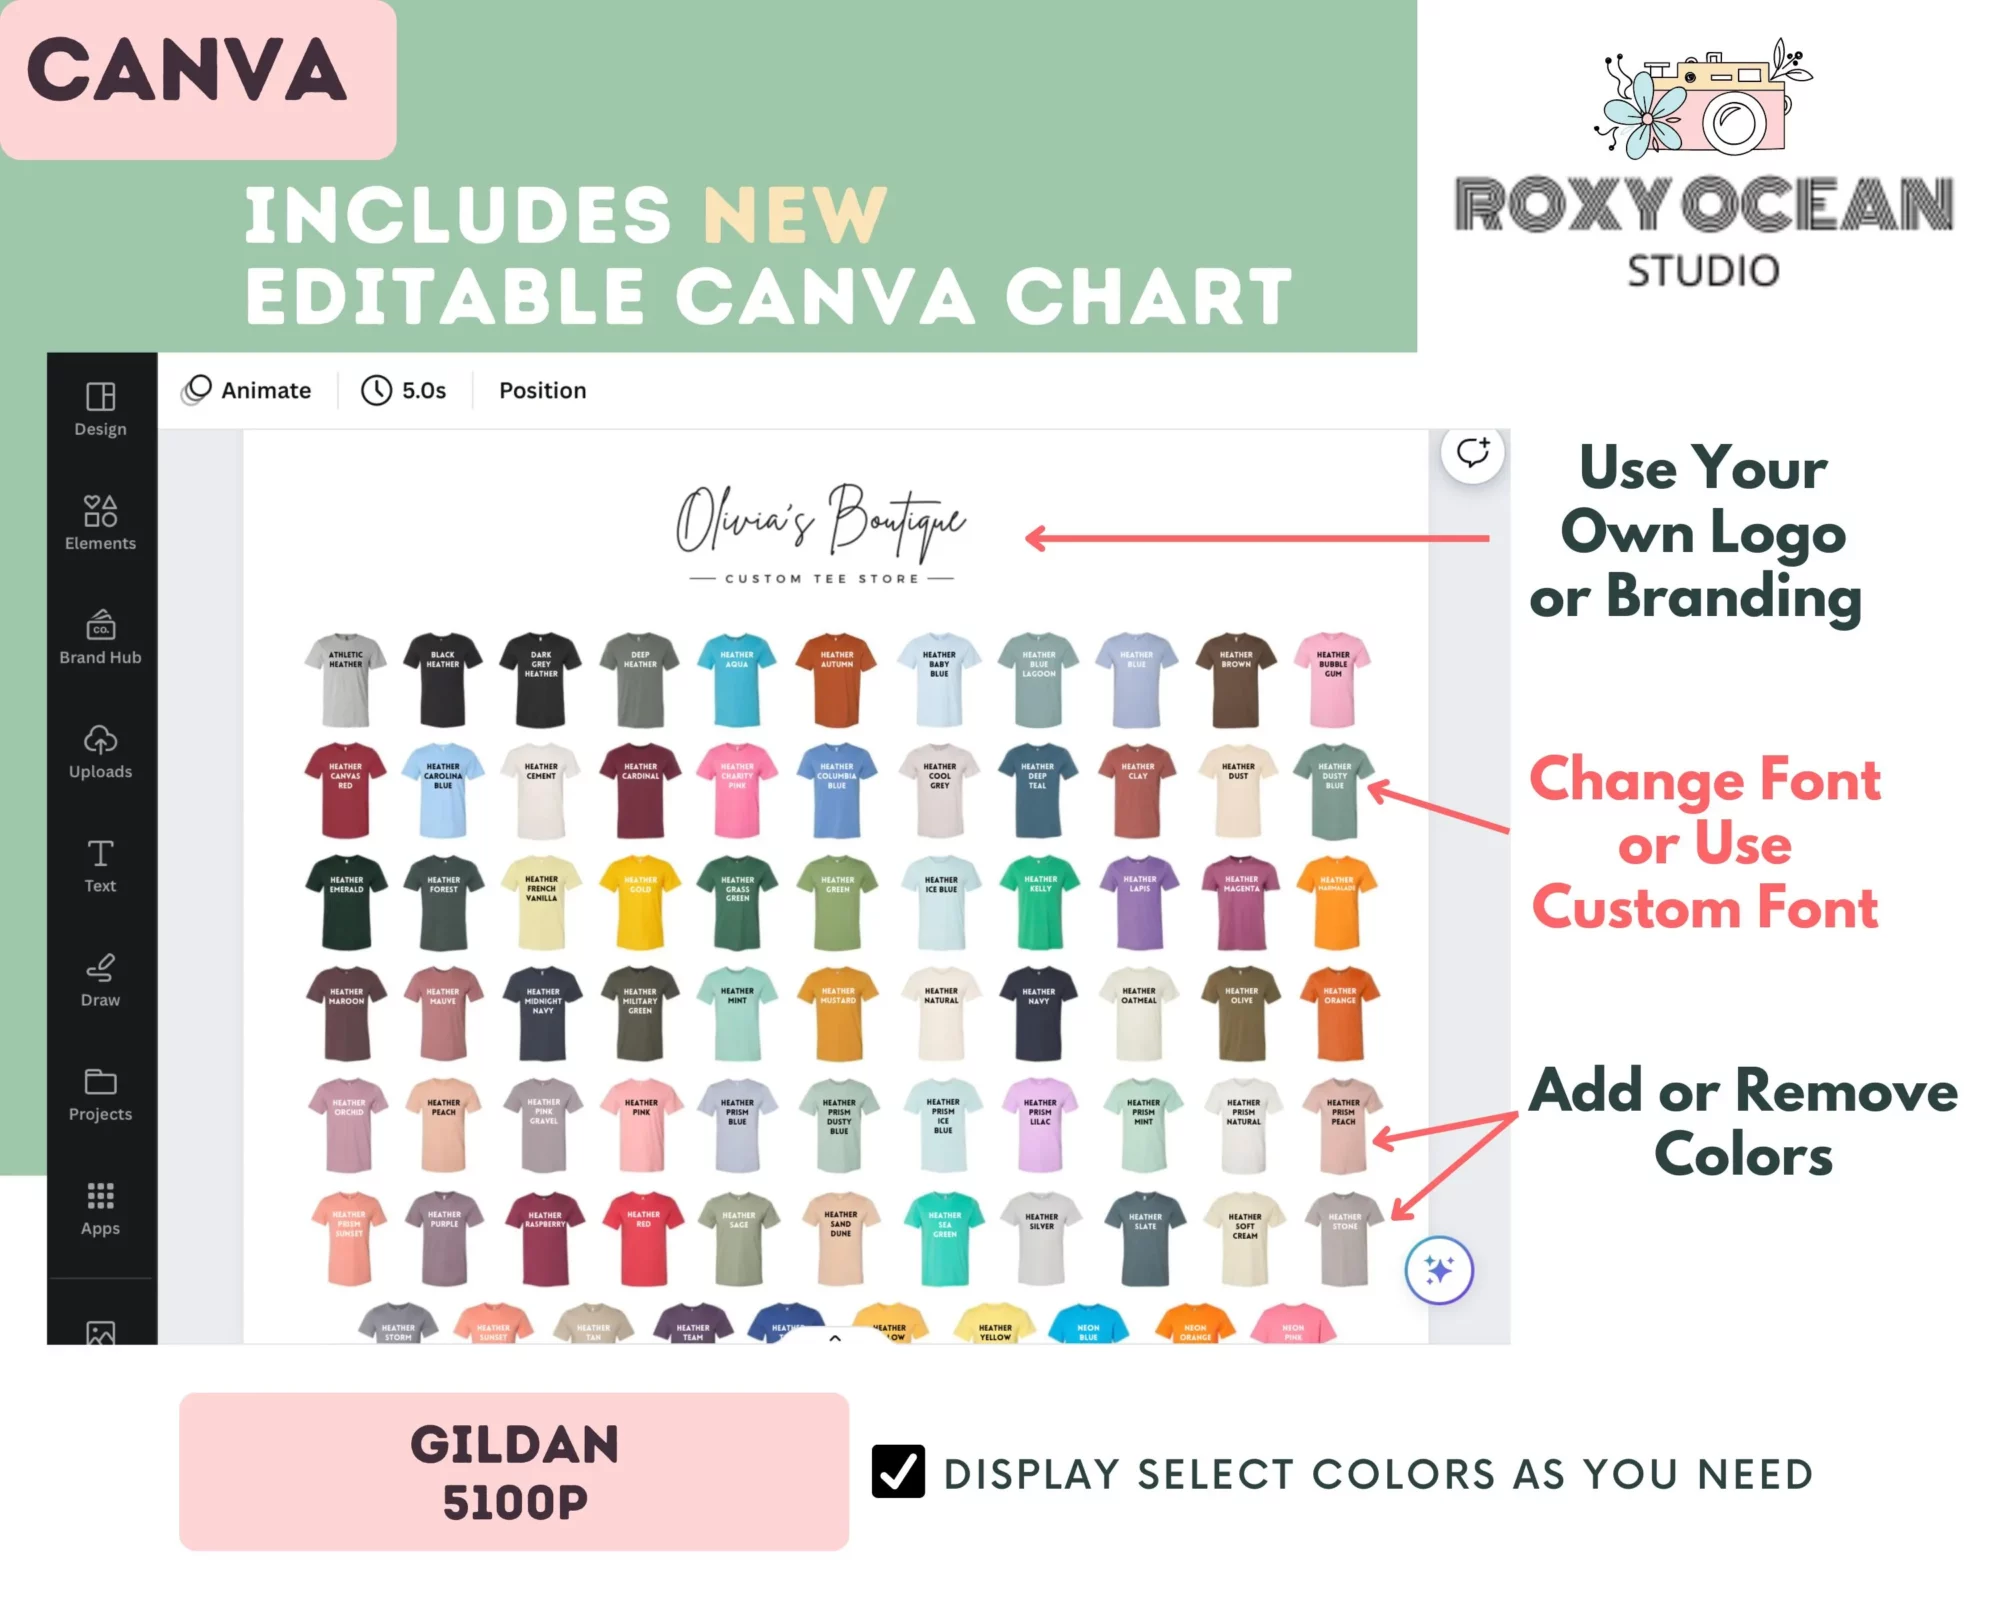This screenshot has width=2000, height=1600.
Task: Click the Apps panel icon
Action: (100, 1200)
